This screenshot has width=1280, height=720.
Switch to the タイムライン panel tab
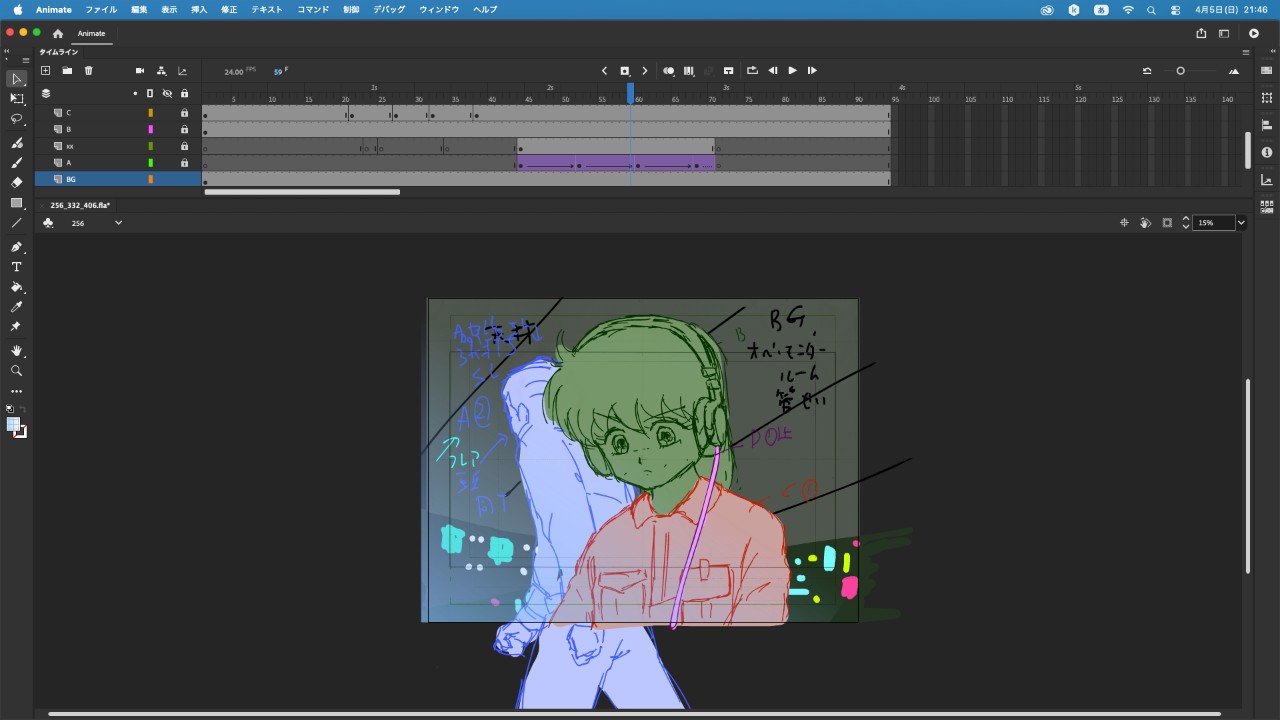[58, 52]
